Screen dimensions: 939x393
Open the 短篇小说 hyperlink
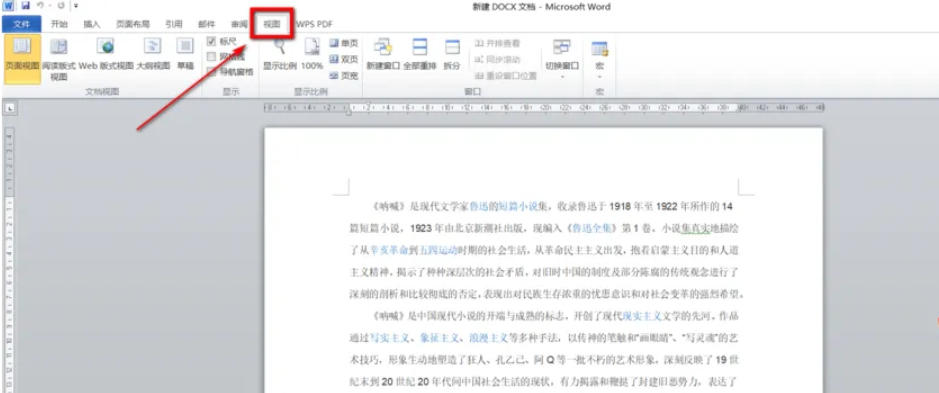click(x=518, y=207)
